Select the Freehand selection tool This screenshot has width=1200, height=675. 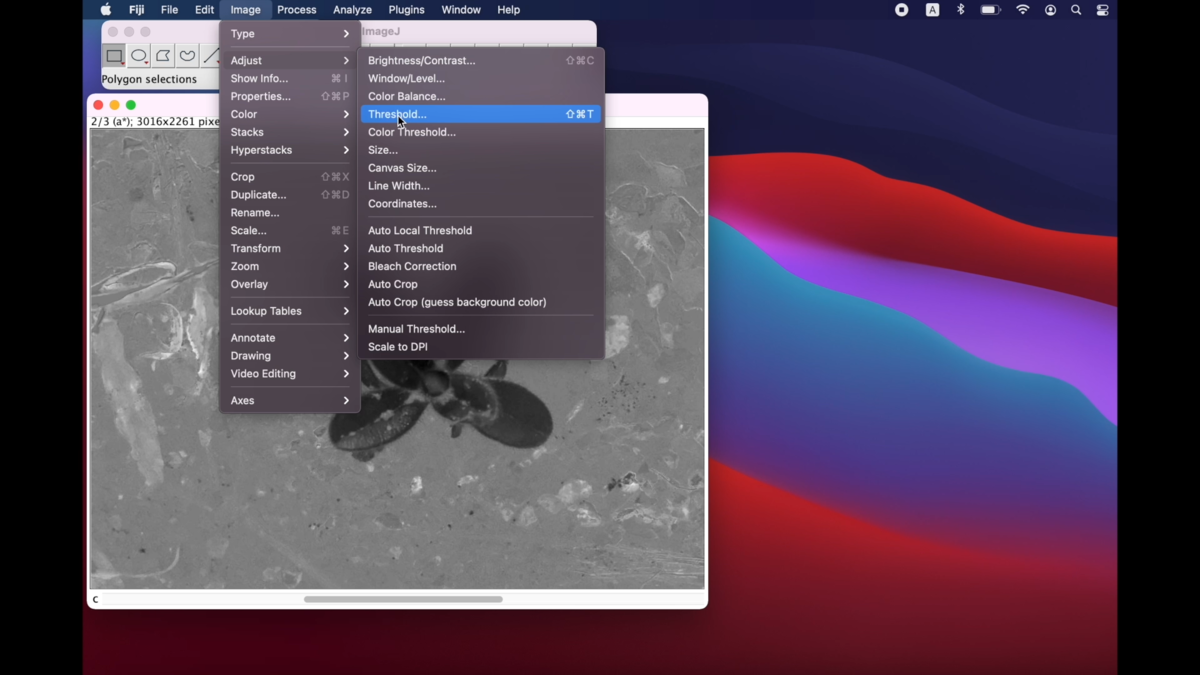coord(187,56)
